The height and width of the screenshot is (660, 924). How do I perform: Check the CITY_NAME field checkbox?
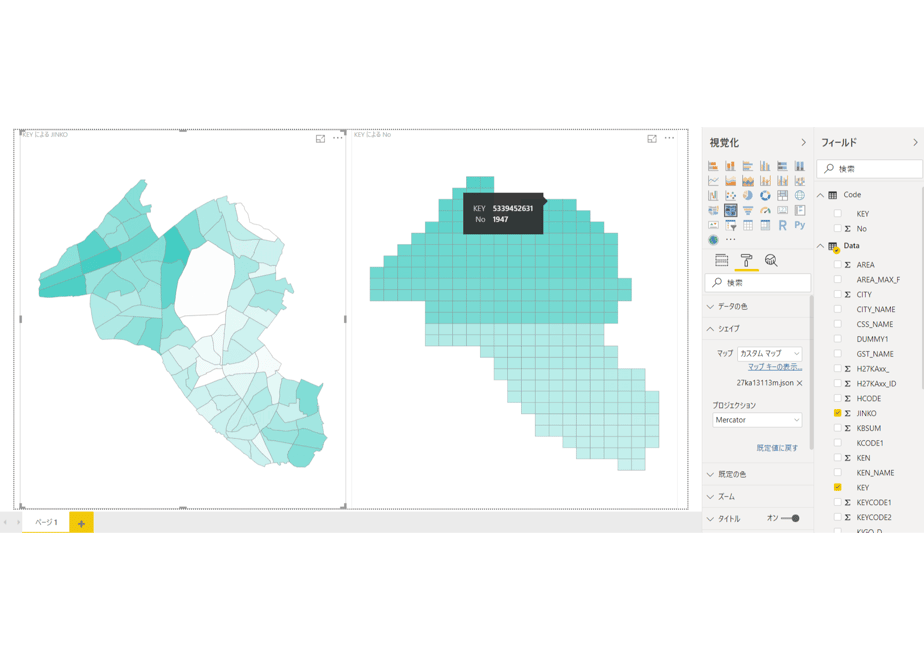coord(837,309)
